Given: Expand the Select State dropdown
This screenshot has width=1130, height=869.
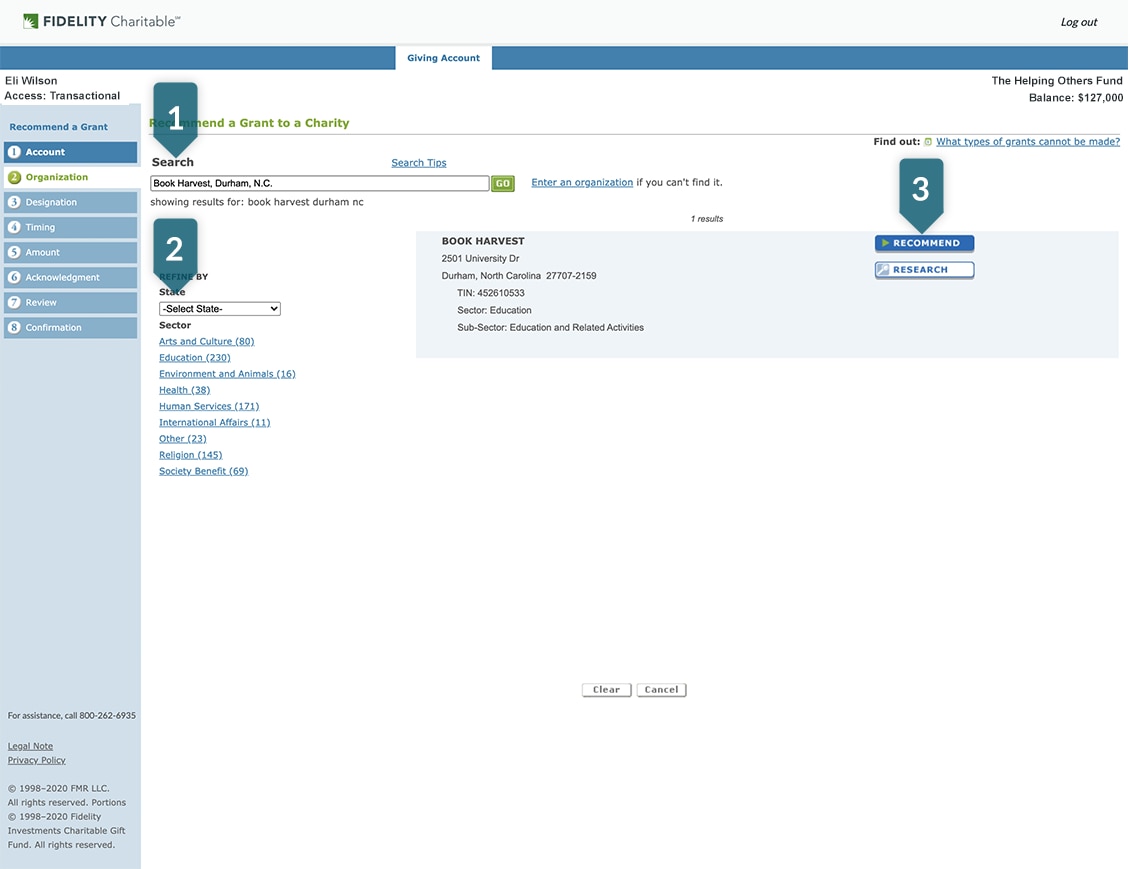Looking at the screenshot, I should tap(220, 308).
